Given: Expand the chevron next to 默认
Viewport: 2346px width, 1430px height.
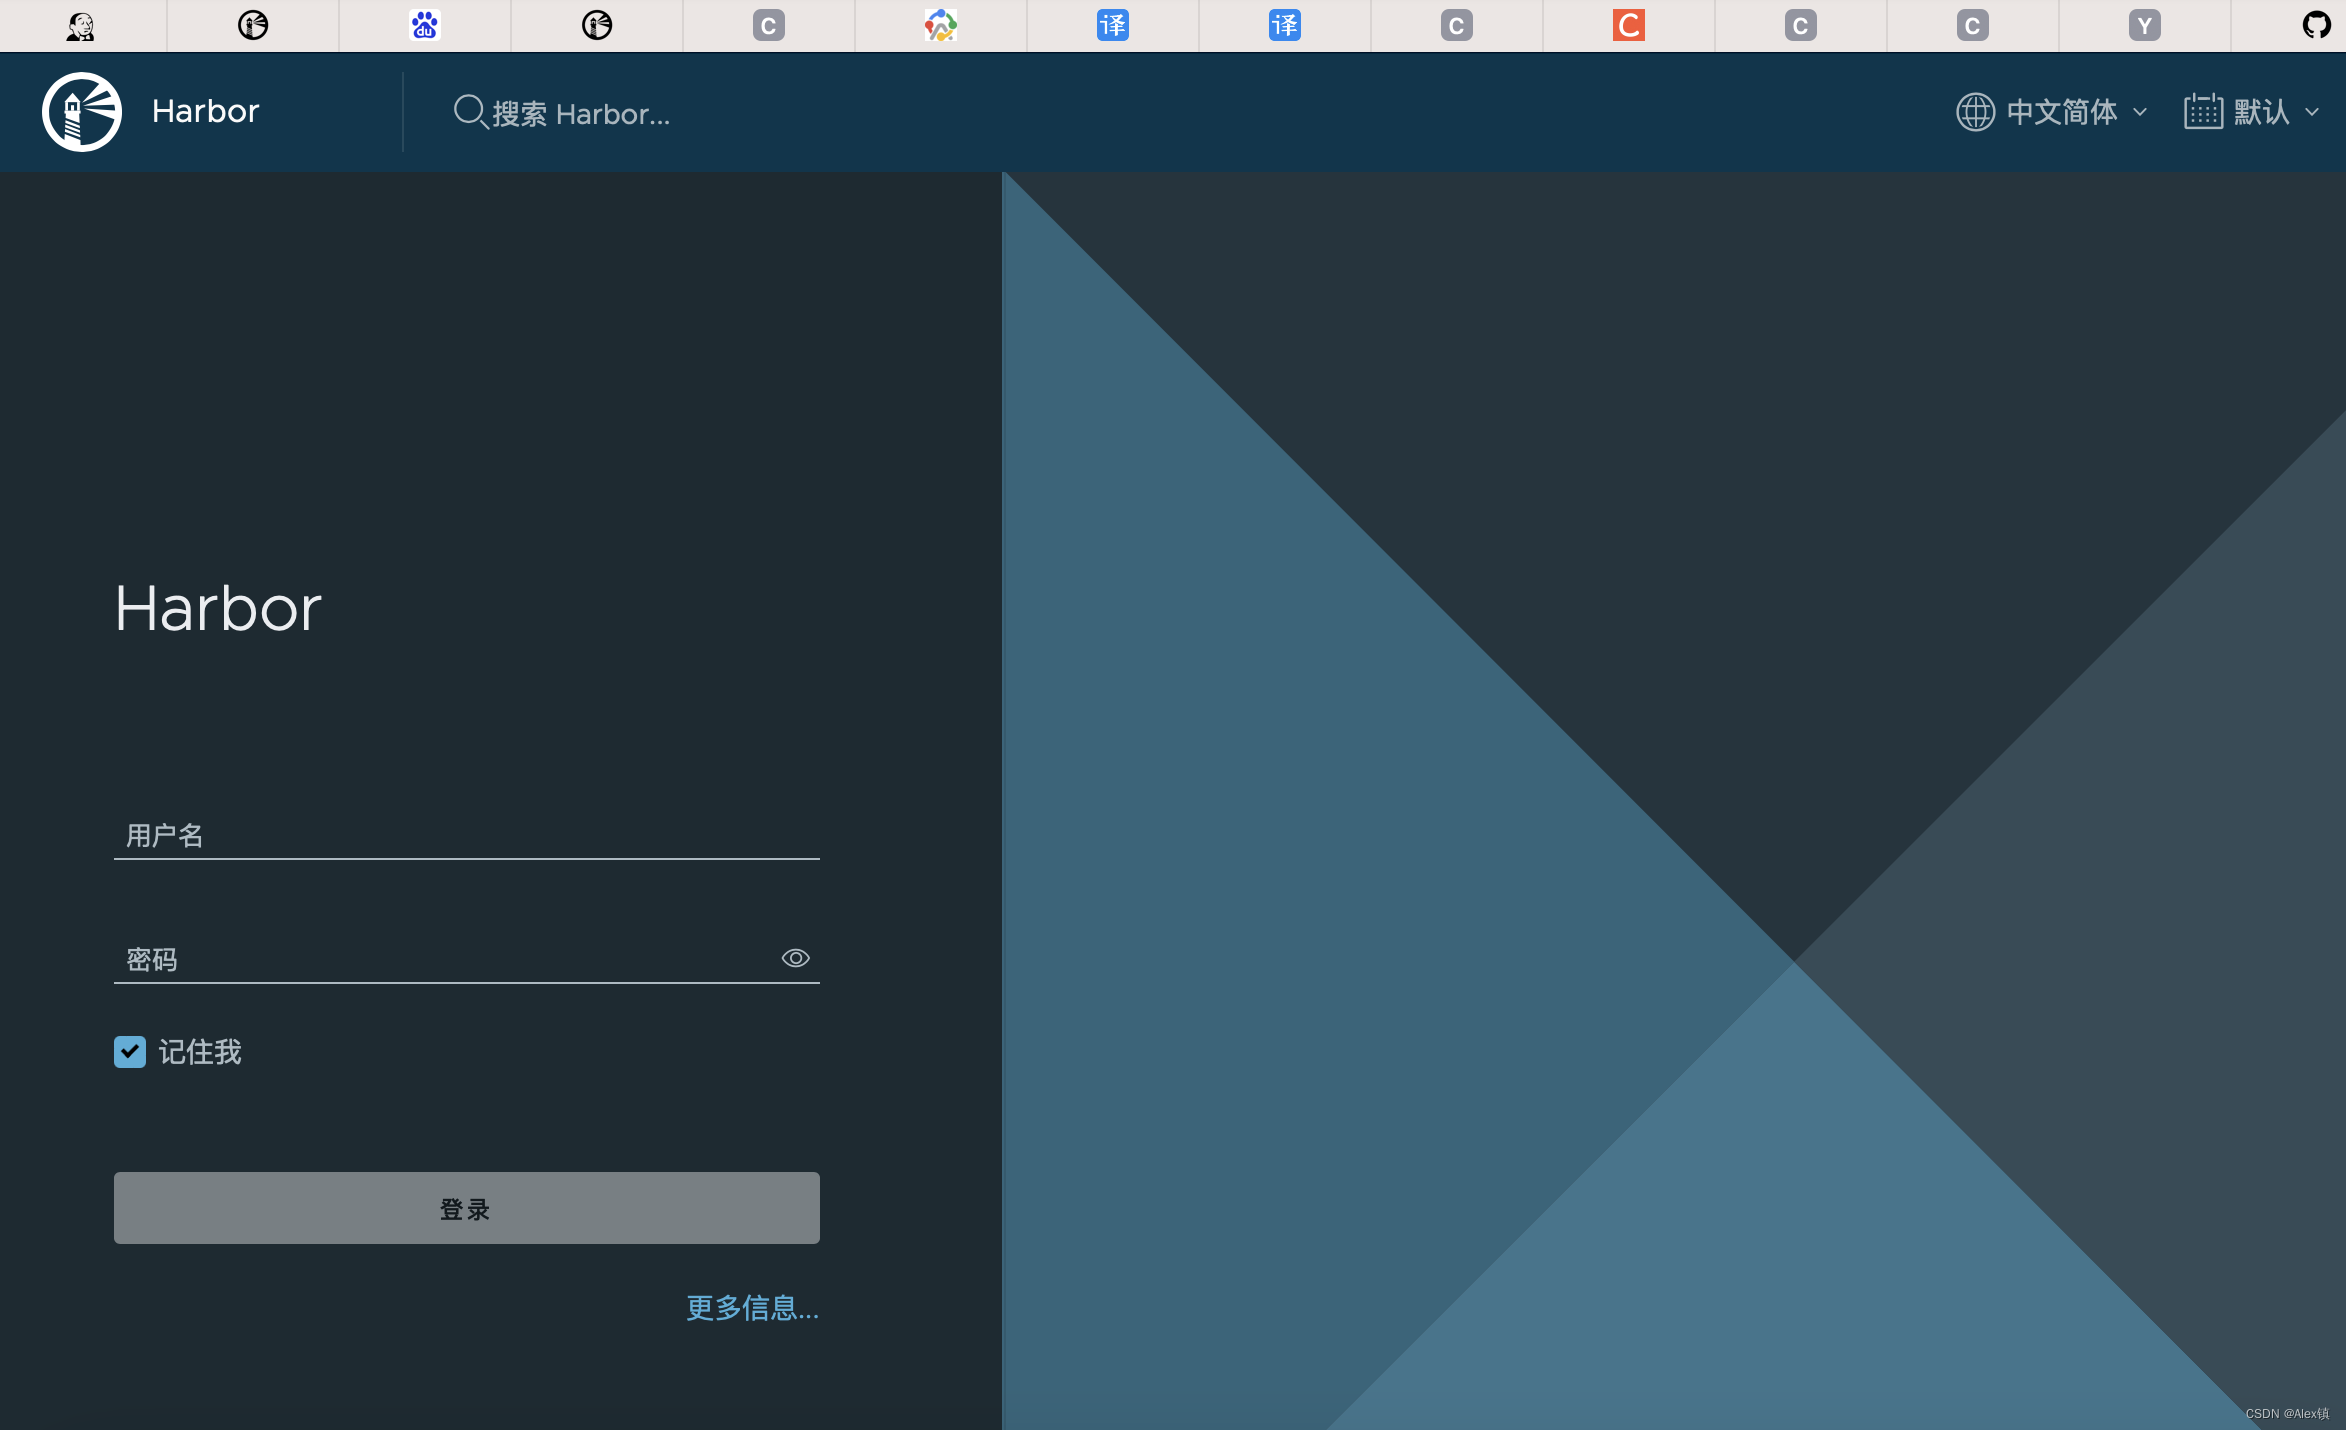Looking at the screenshot, I should [2312, 113].
